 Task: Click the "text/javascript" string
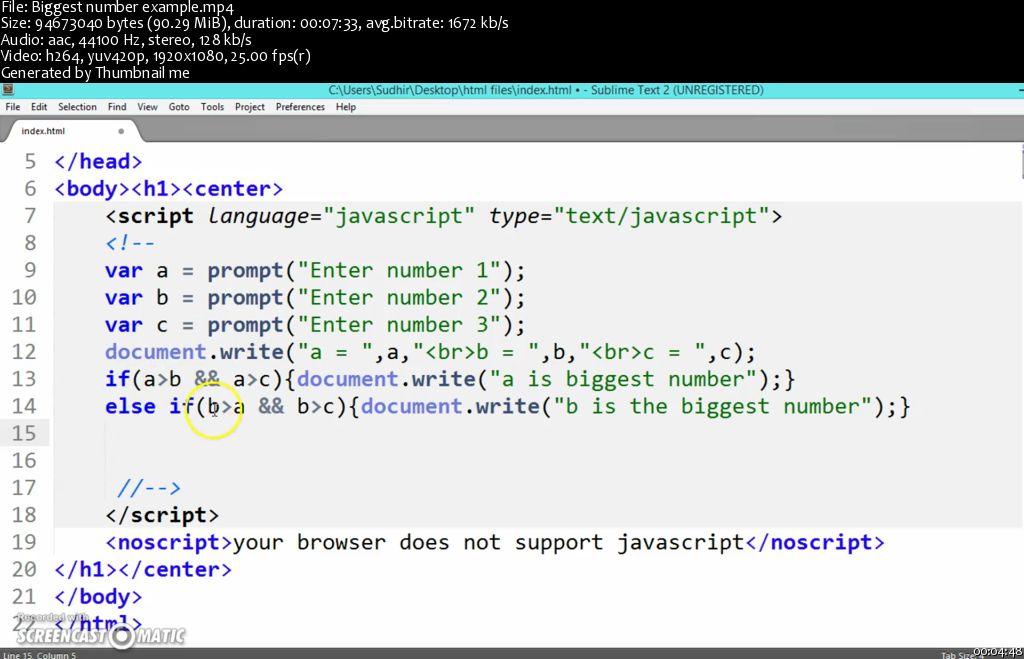pyautogui.click(x=662, y=216)
